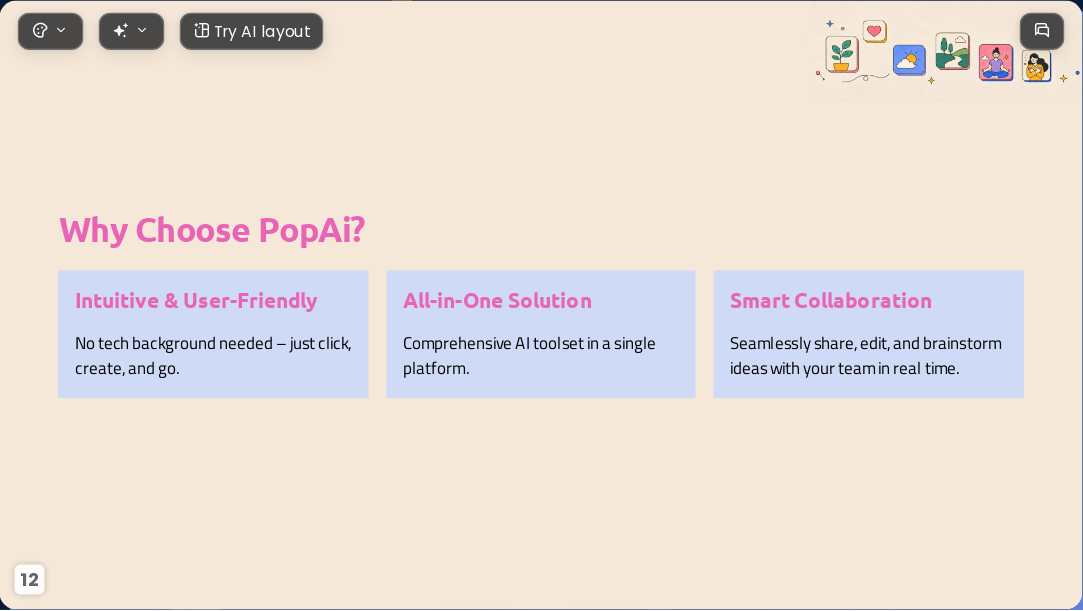Select the Why Choose PopAi? title

212,231
